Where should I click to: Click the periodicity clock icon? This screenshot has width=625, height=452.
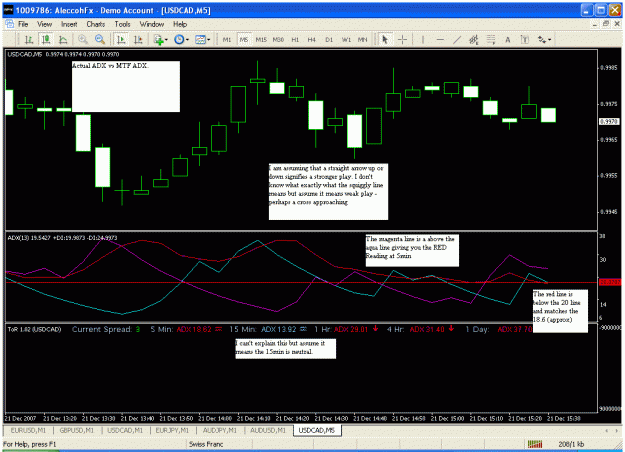pos(179,39)
